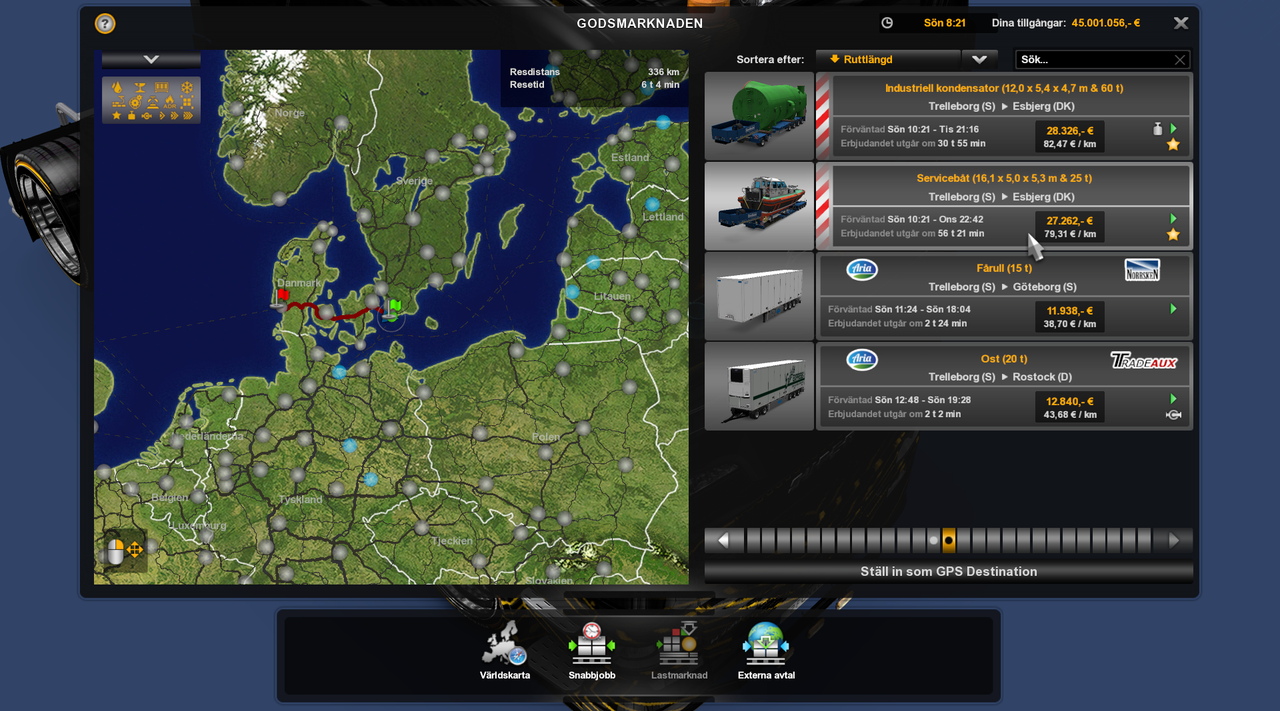Click green arrow on Industriell kondensator job

[1174, 129]
